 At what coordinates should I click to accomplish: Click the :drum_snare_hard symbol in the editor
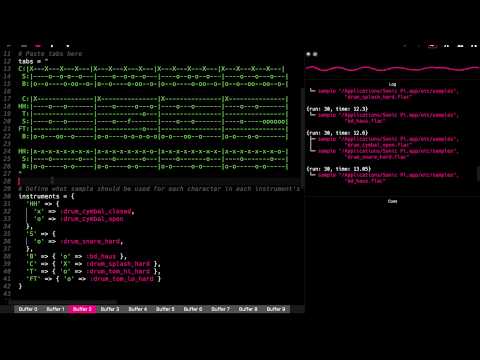tap(91, 241)
